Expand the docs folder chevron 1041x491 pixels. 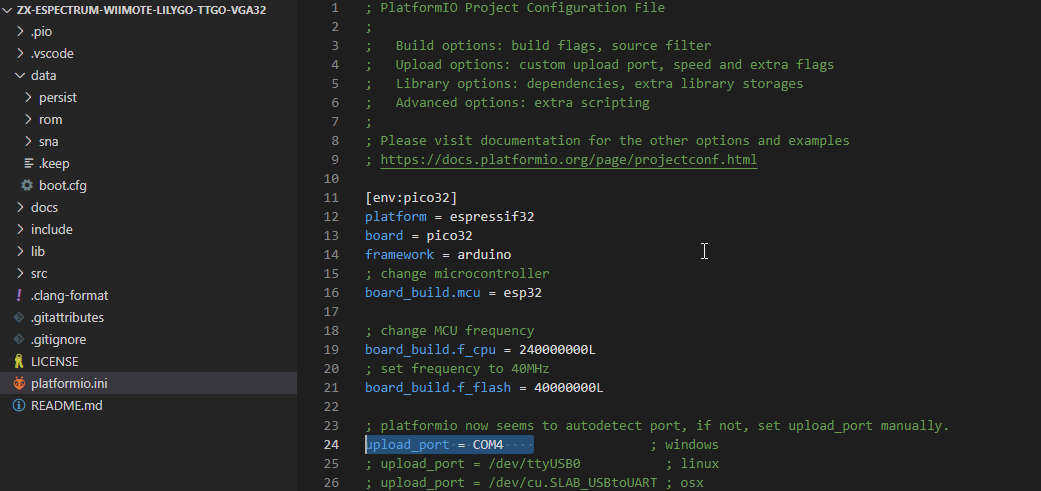coord(20,208)
